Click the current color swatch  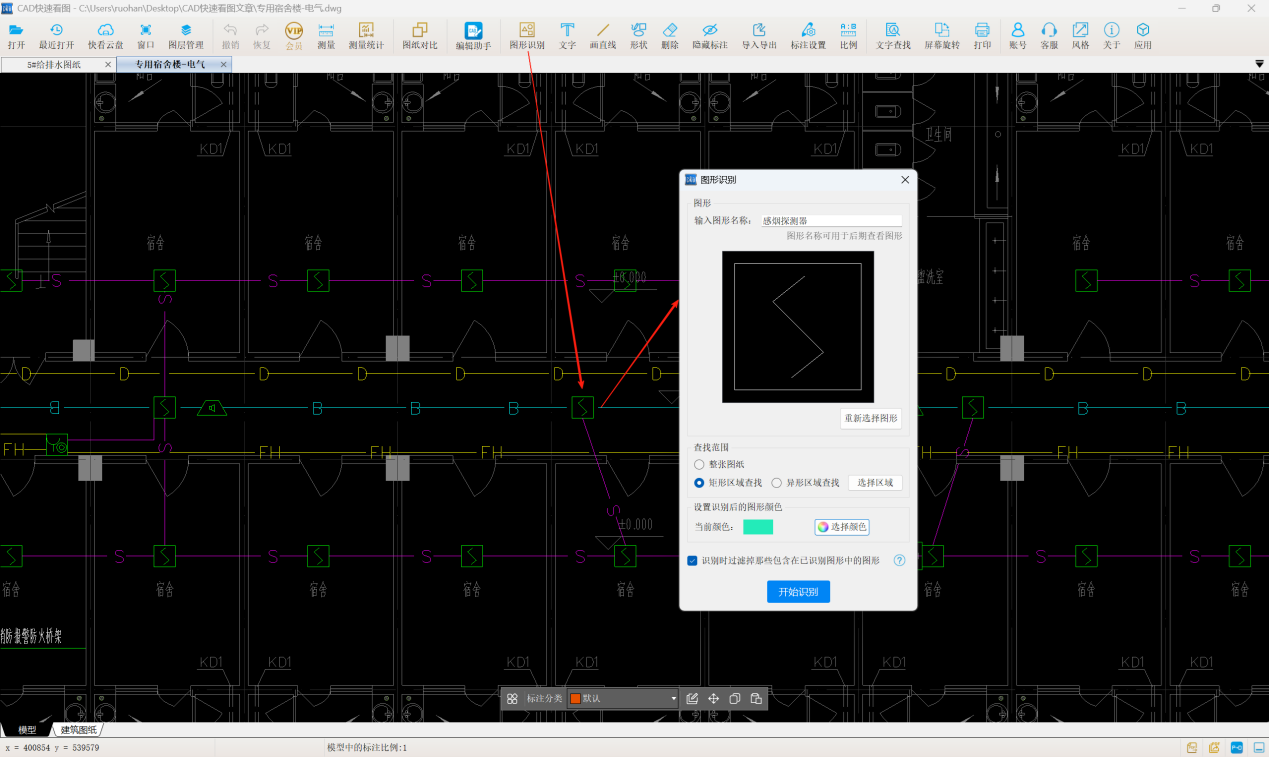[x=758, y=527]
